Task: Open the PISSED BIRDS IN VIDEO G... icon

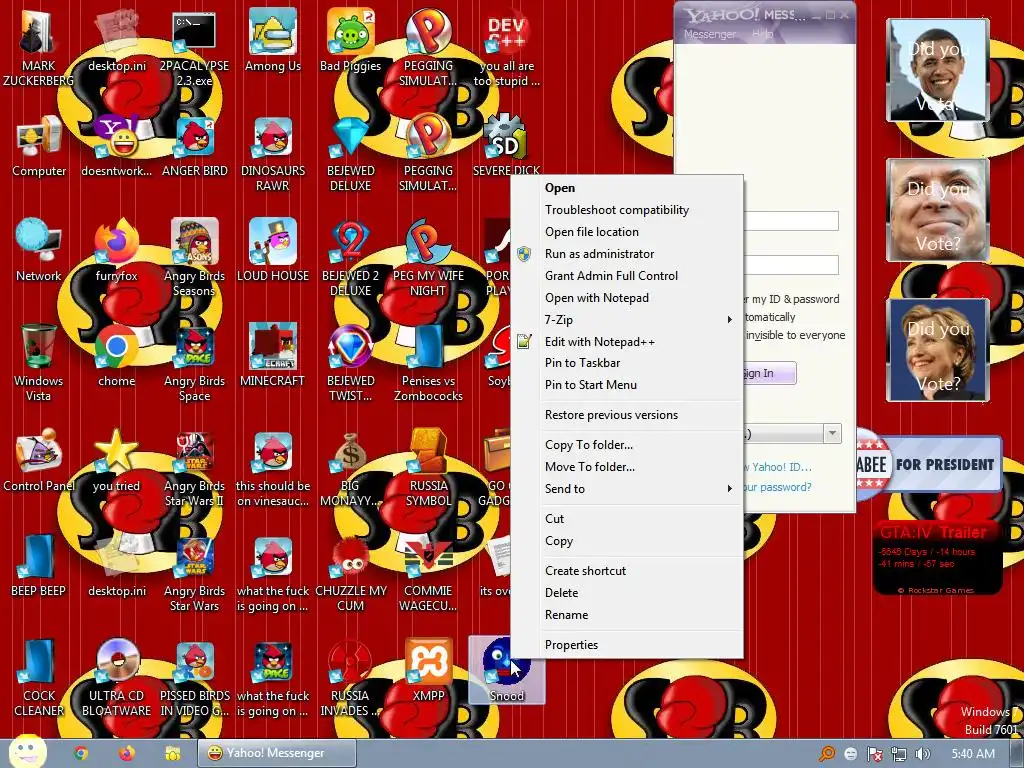Action: 194,678
